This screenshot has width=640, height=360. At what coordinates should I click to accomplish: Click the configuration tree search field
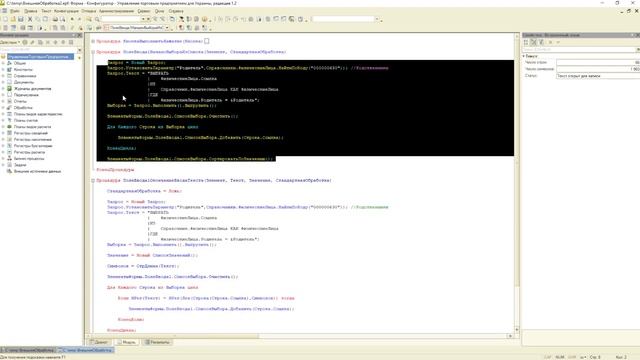(39, 50)
